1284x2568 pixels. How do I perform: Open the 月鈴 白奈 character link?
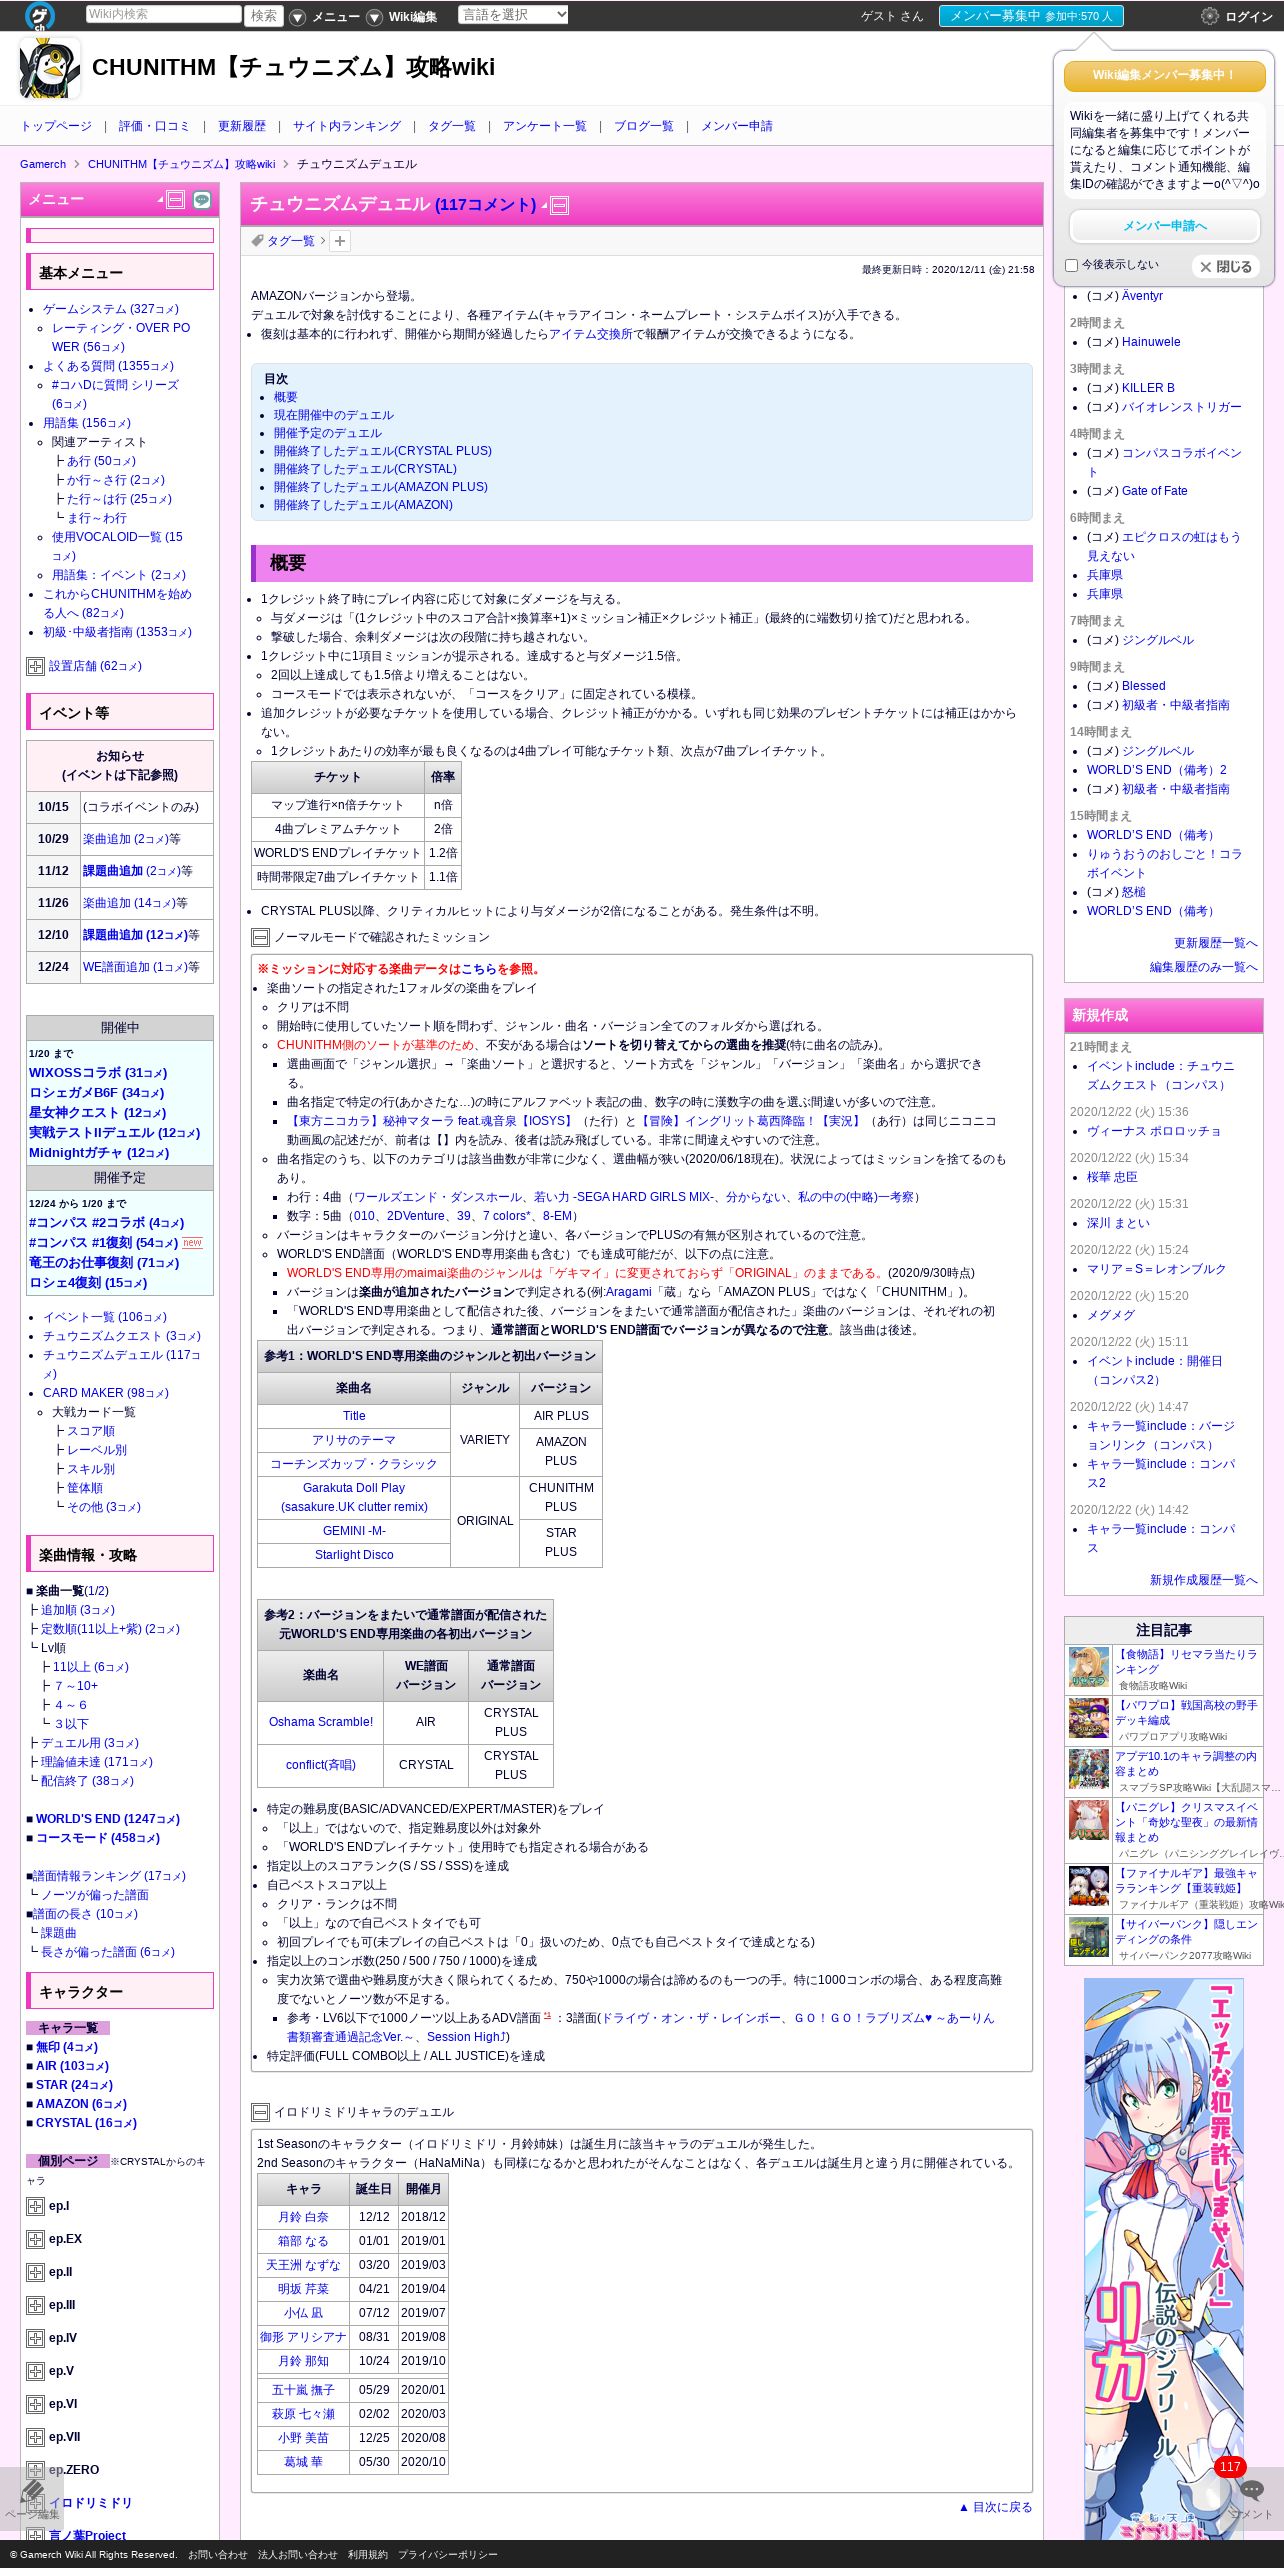(x=303, y=2218)
